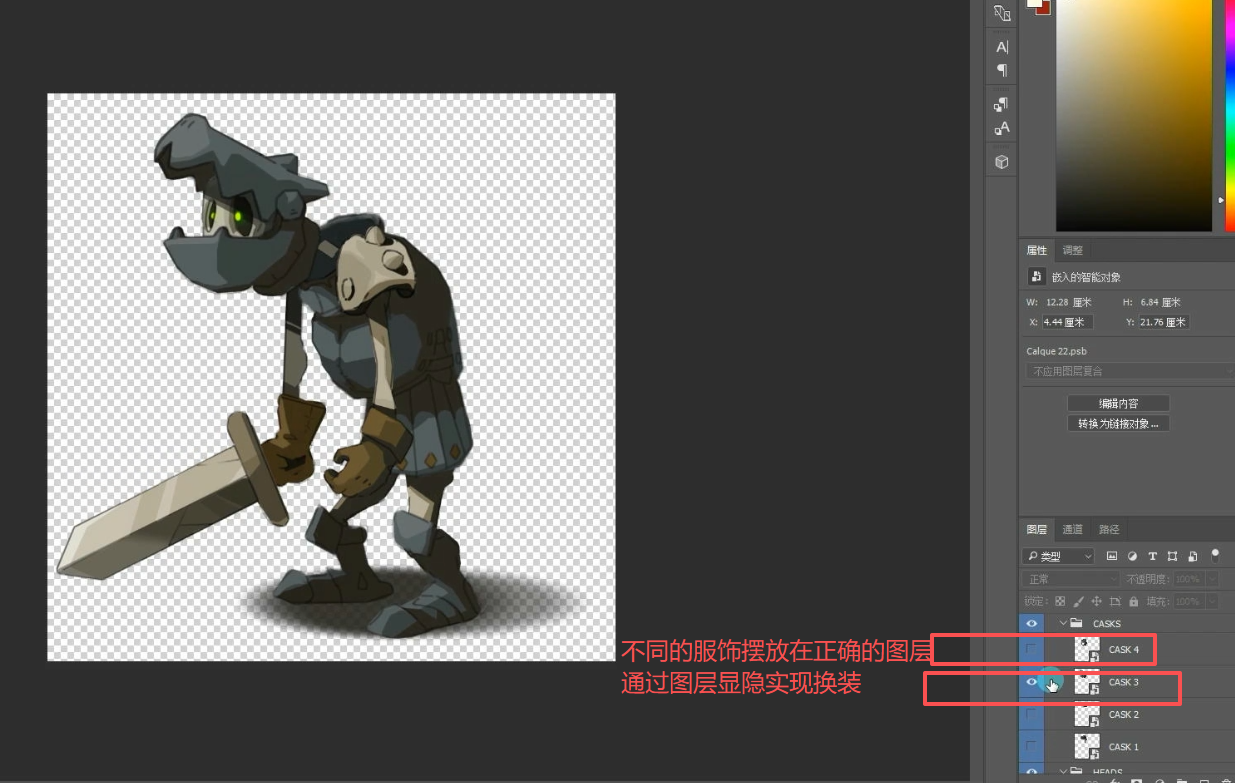1235x783 pixels.
Task: Show the CASK 2 layer
Action: [x=1031, y=714]
